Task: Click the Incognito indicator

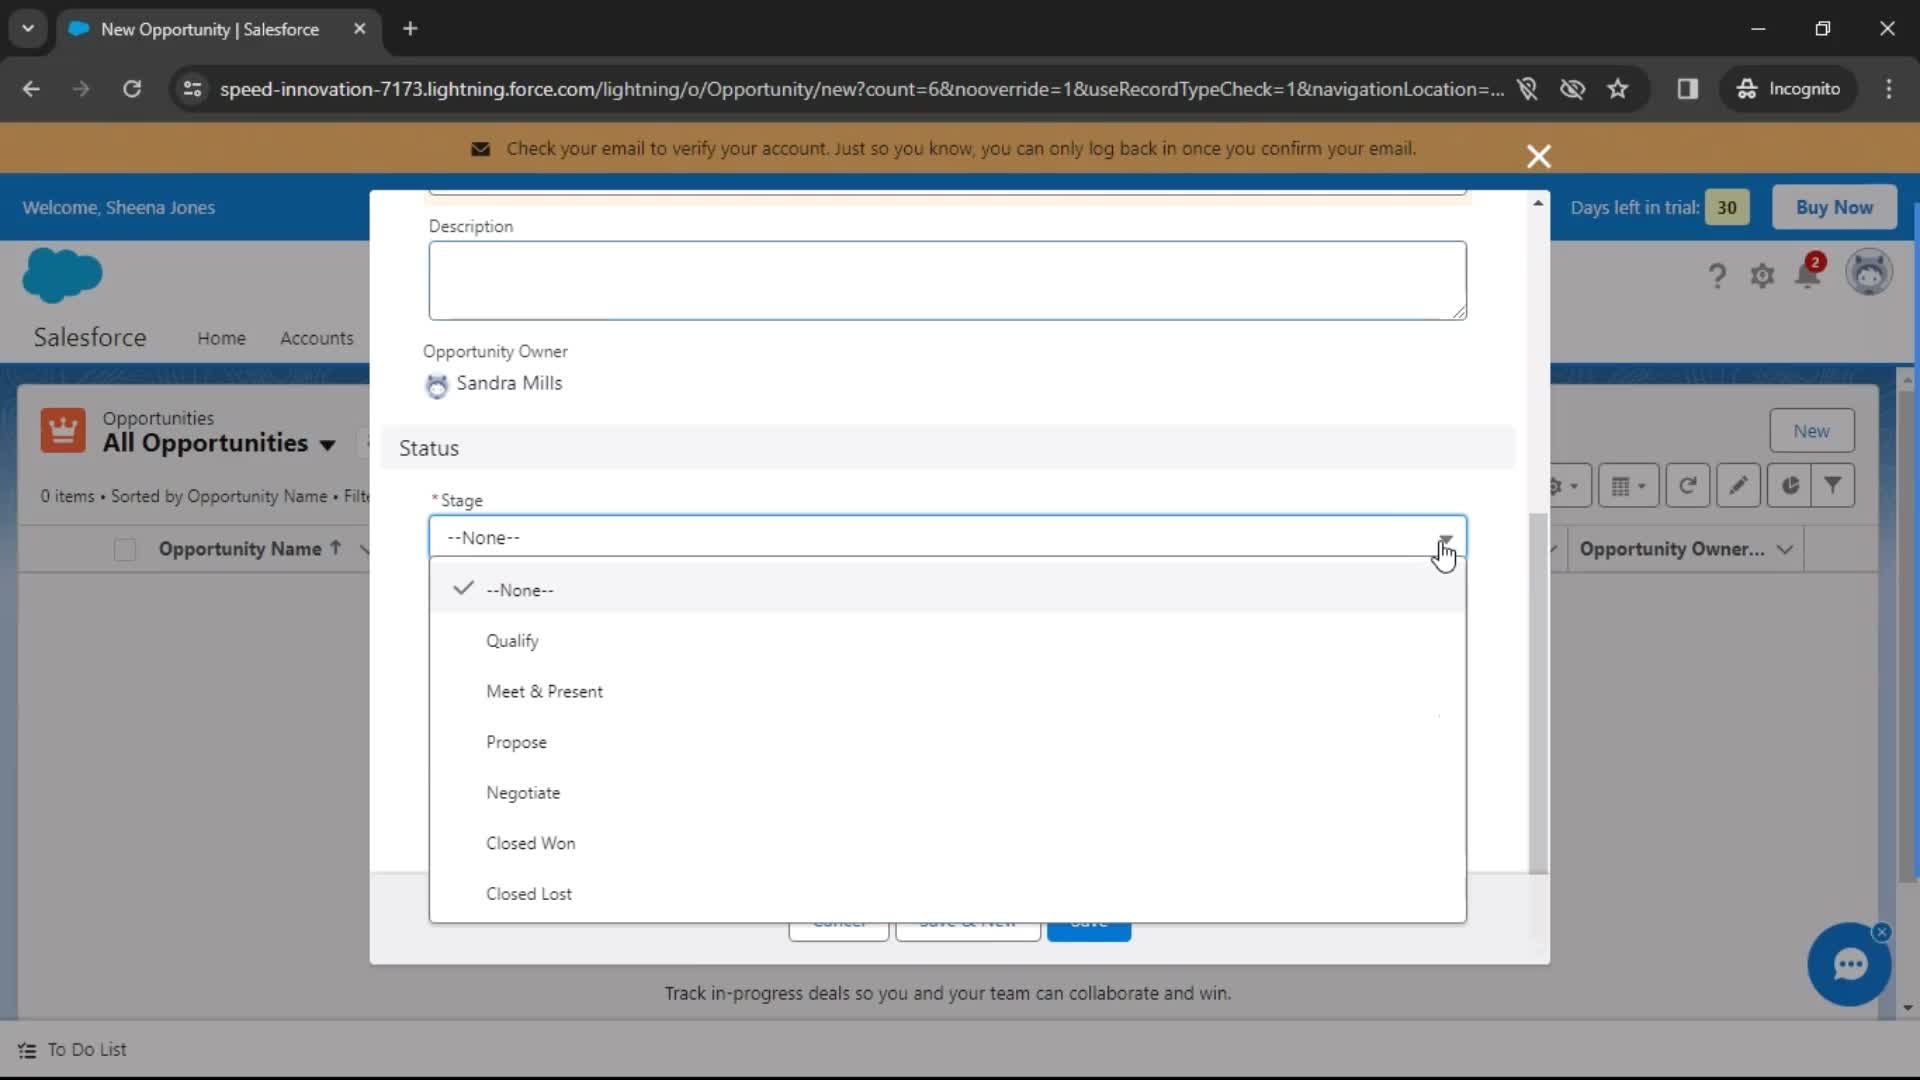Action: [1789, 89]
